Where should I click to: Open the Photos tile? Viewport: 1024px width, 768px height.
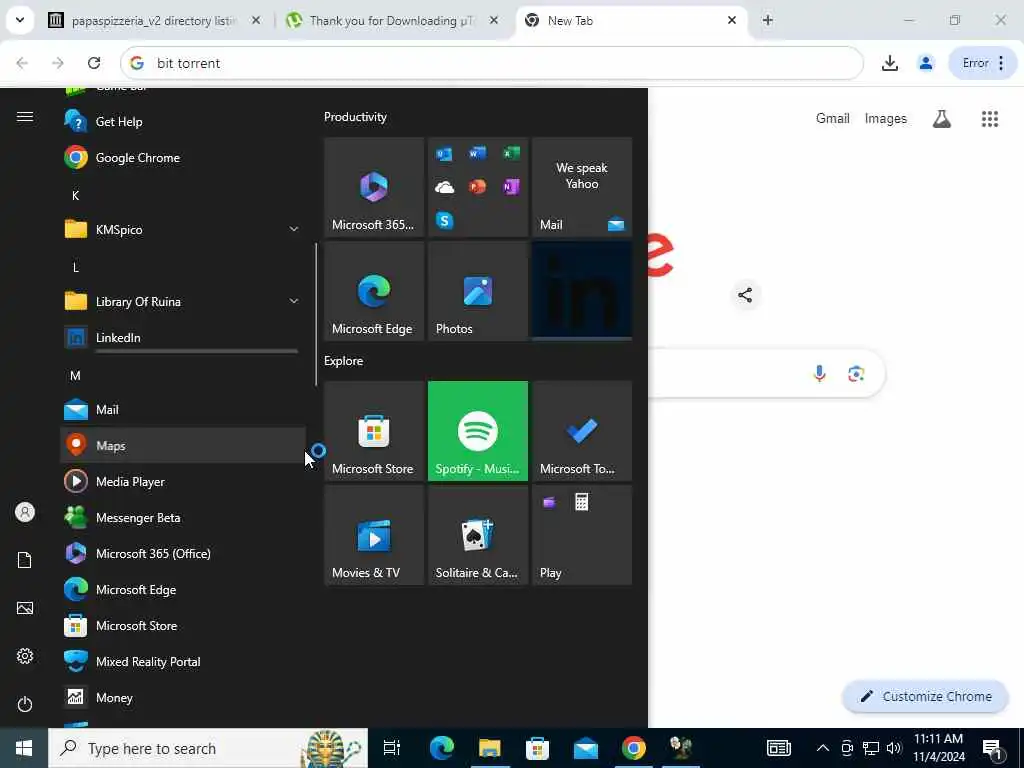pos(477,291)
